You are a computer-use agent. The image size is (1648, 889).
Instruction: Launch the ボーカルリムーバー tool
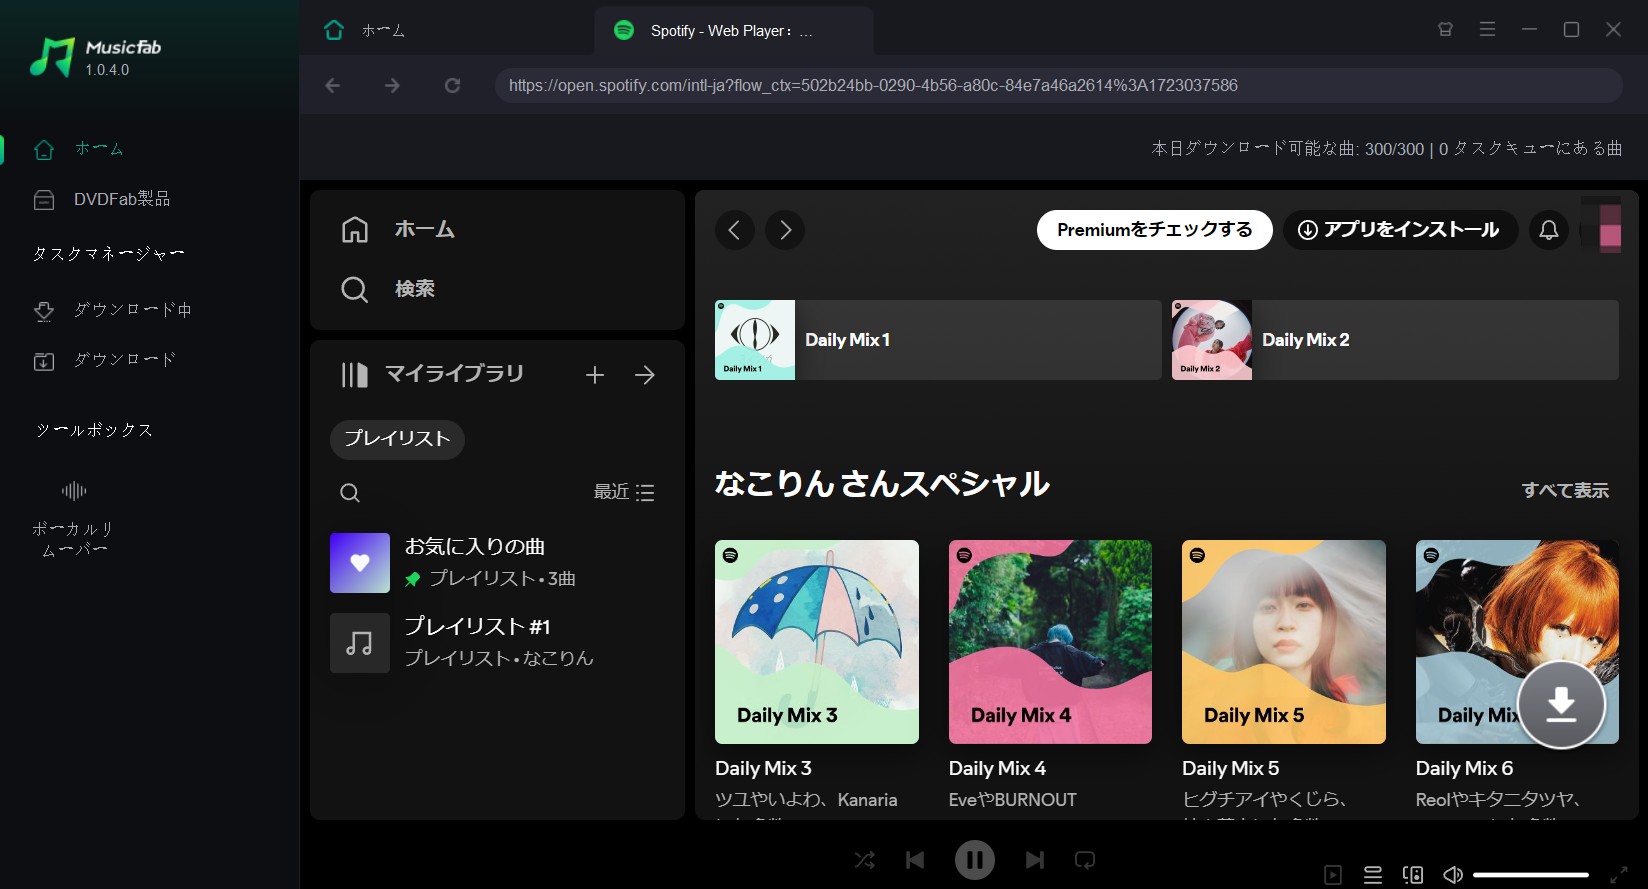point(73,518)
